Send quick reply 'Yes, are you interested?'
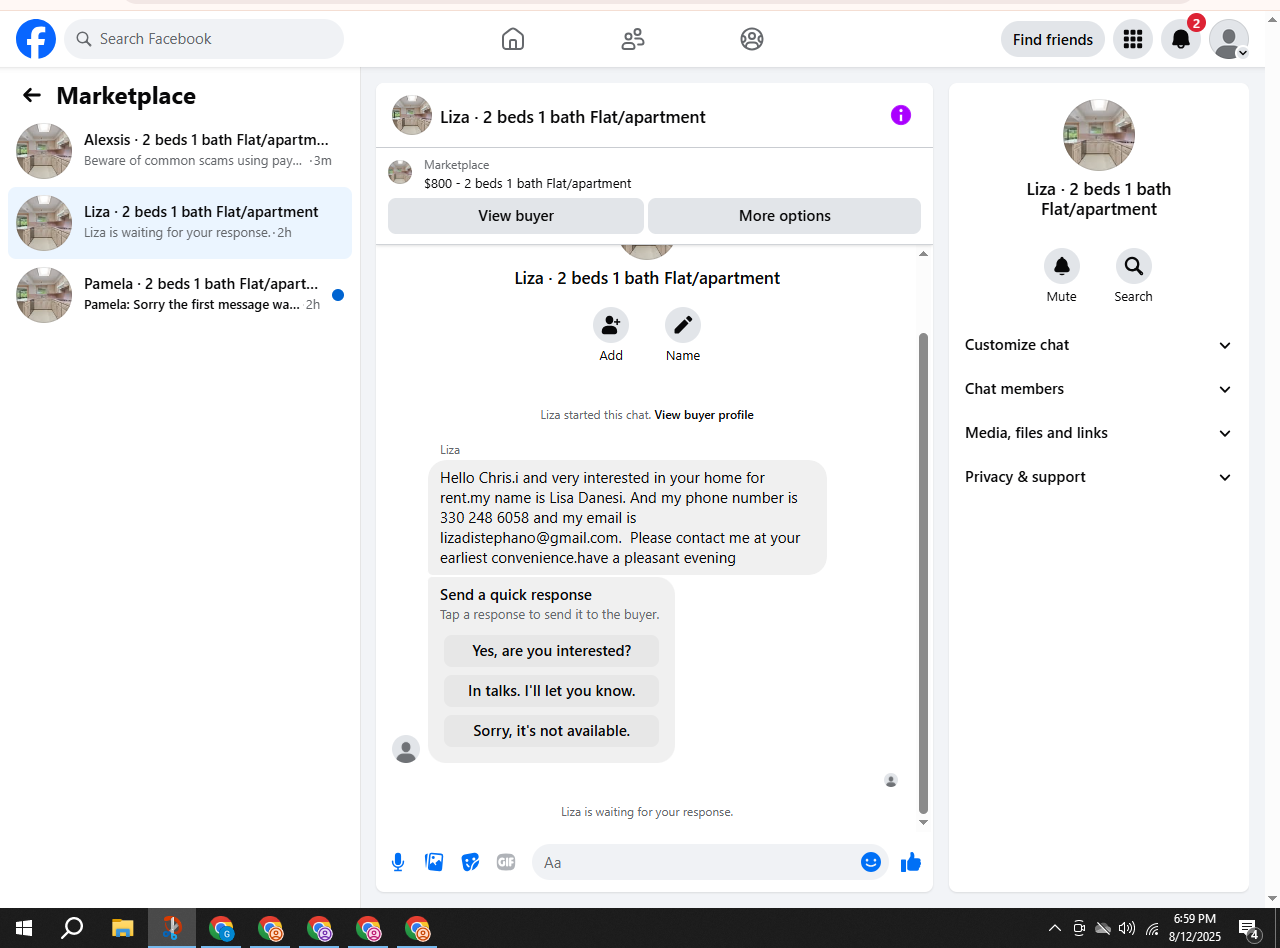 551,651
